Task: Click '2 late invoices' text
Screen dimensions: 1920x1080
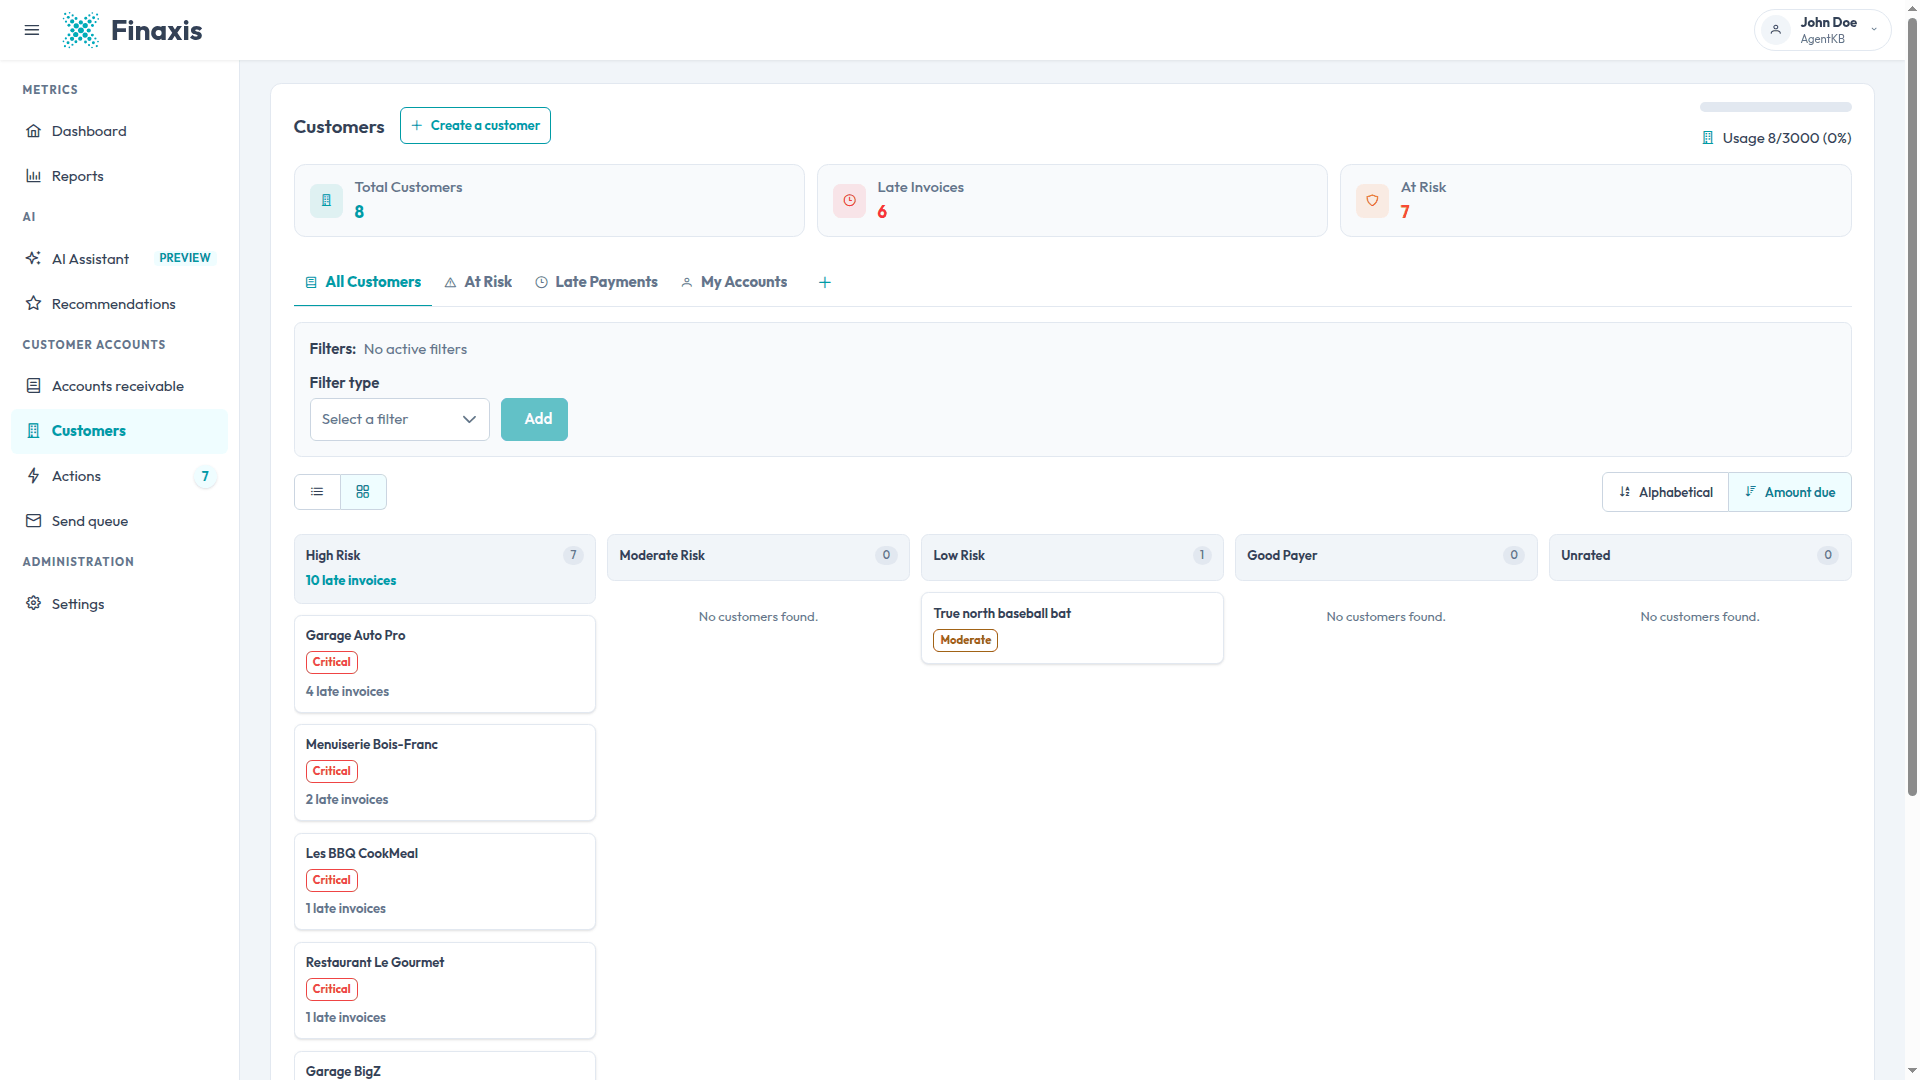Action: click(347, 799)
